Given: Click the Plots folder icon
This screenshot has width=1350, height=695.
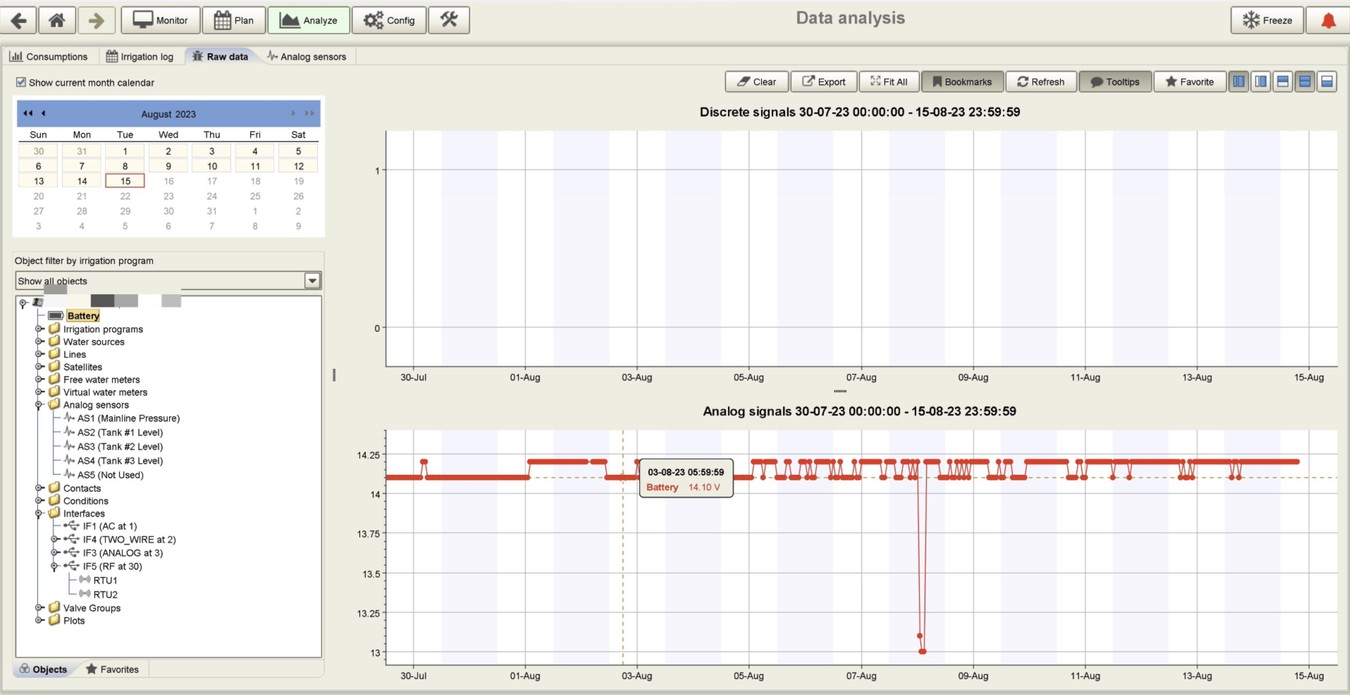Looking at the screenshot, I should click(x=54, y=621).
